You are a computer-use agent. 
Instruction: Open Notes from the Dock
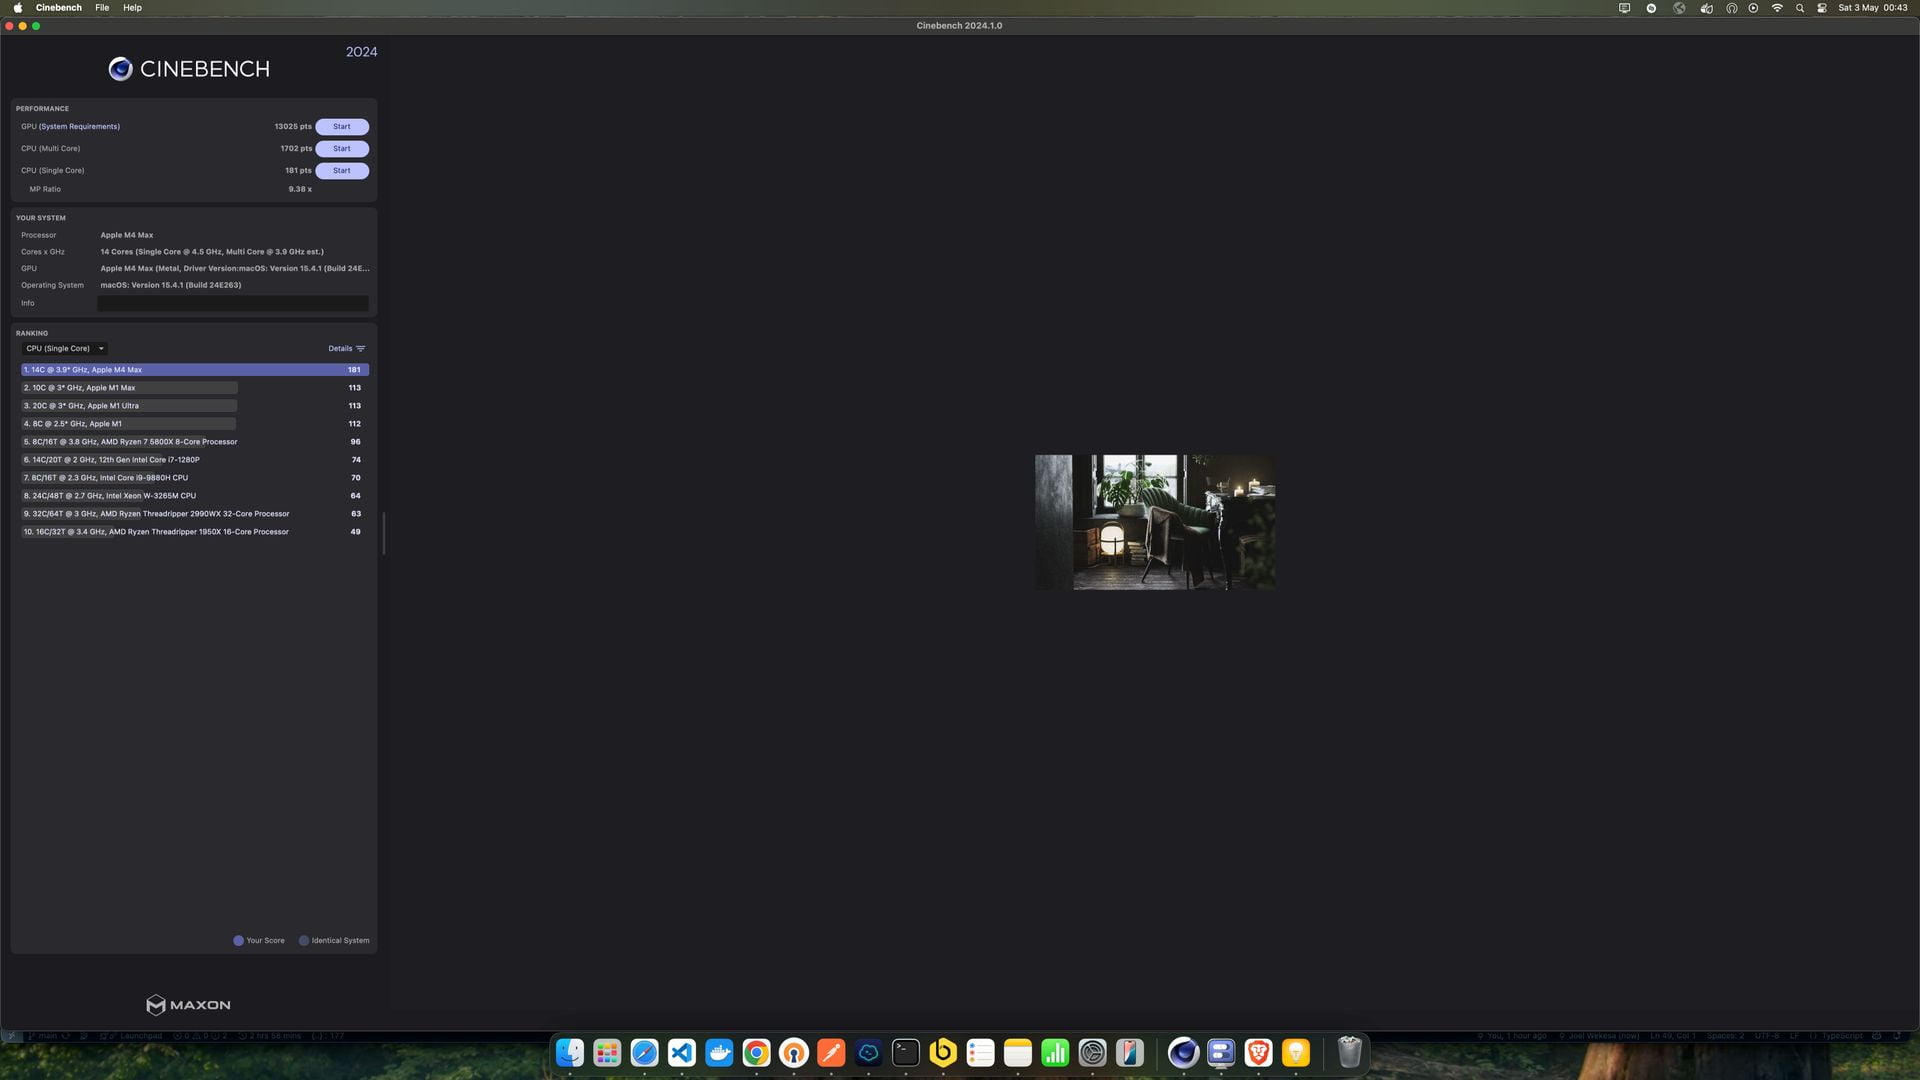tap(1018, 1053)
